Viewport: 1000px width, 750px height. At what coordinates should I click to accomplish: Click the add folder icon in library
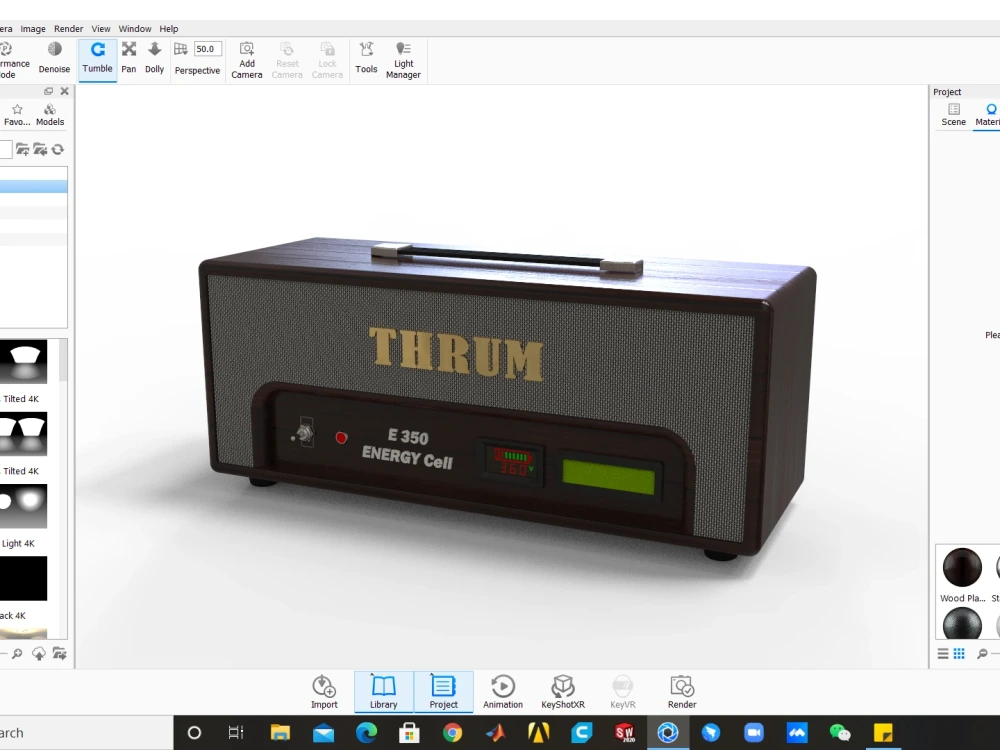[x=22, y=149]
